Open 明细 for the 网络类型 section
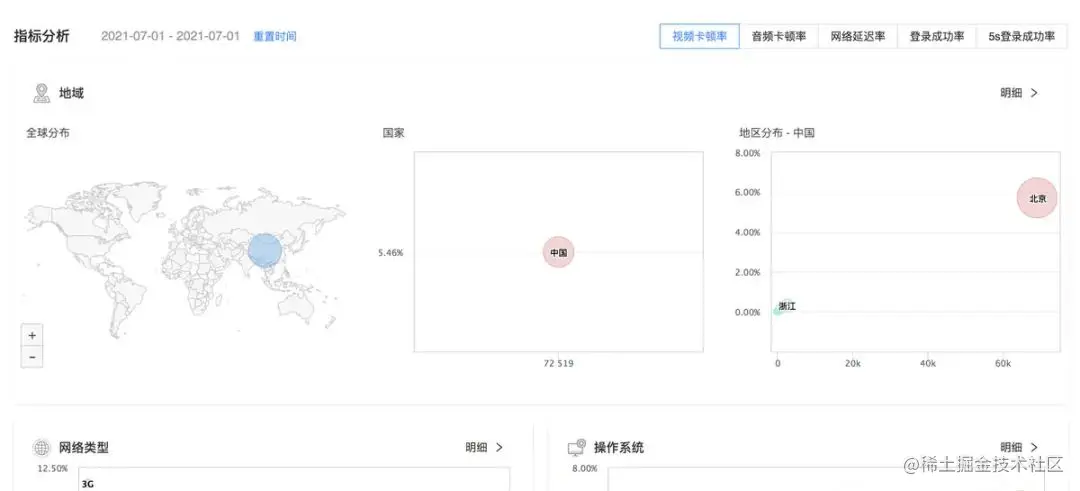The height and width of the screenshot is (491, 1080). [476, 448]
